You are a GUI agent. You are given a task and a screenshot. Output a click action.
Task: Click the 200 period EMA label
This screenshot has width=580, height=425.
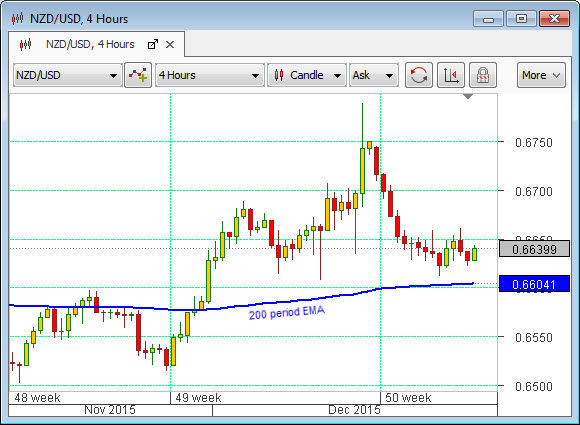pyautogui.click(x=287, y=313)
